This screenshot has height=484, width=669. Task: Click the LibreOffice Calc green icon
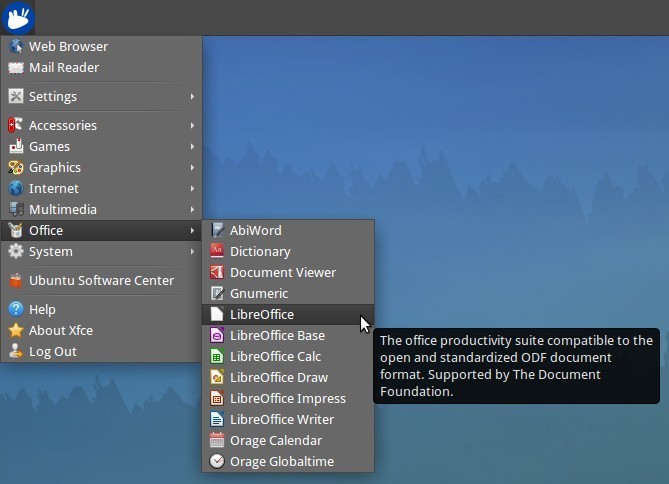pos(217,356)
